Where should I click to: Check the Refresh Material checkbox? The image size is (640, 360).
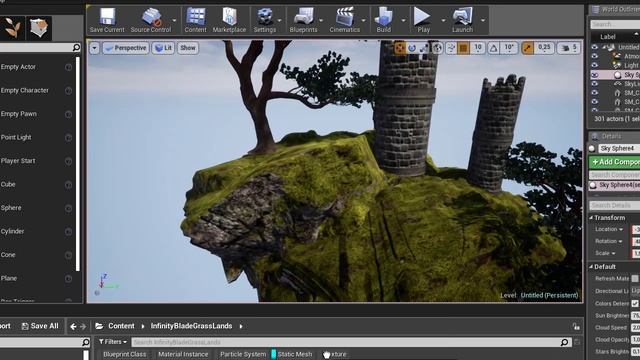click(x=635, y=278)
